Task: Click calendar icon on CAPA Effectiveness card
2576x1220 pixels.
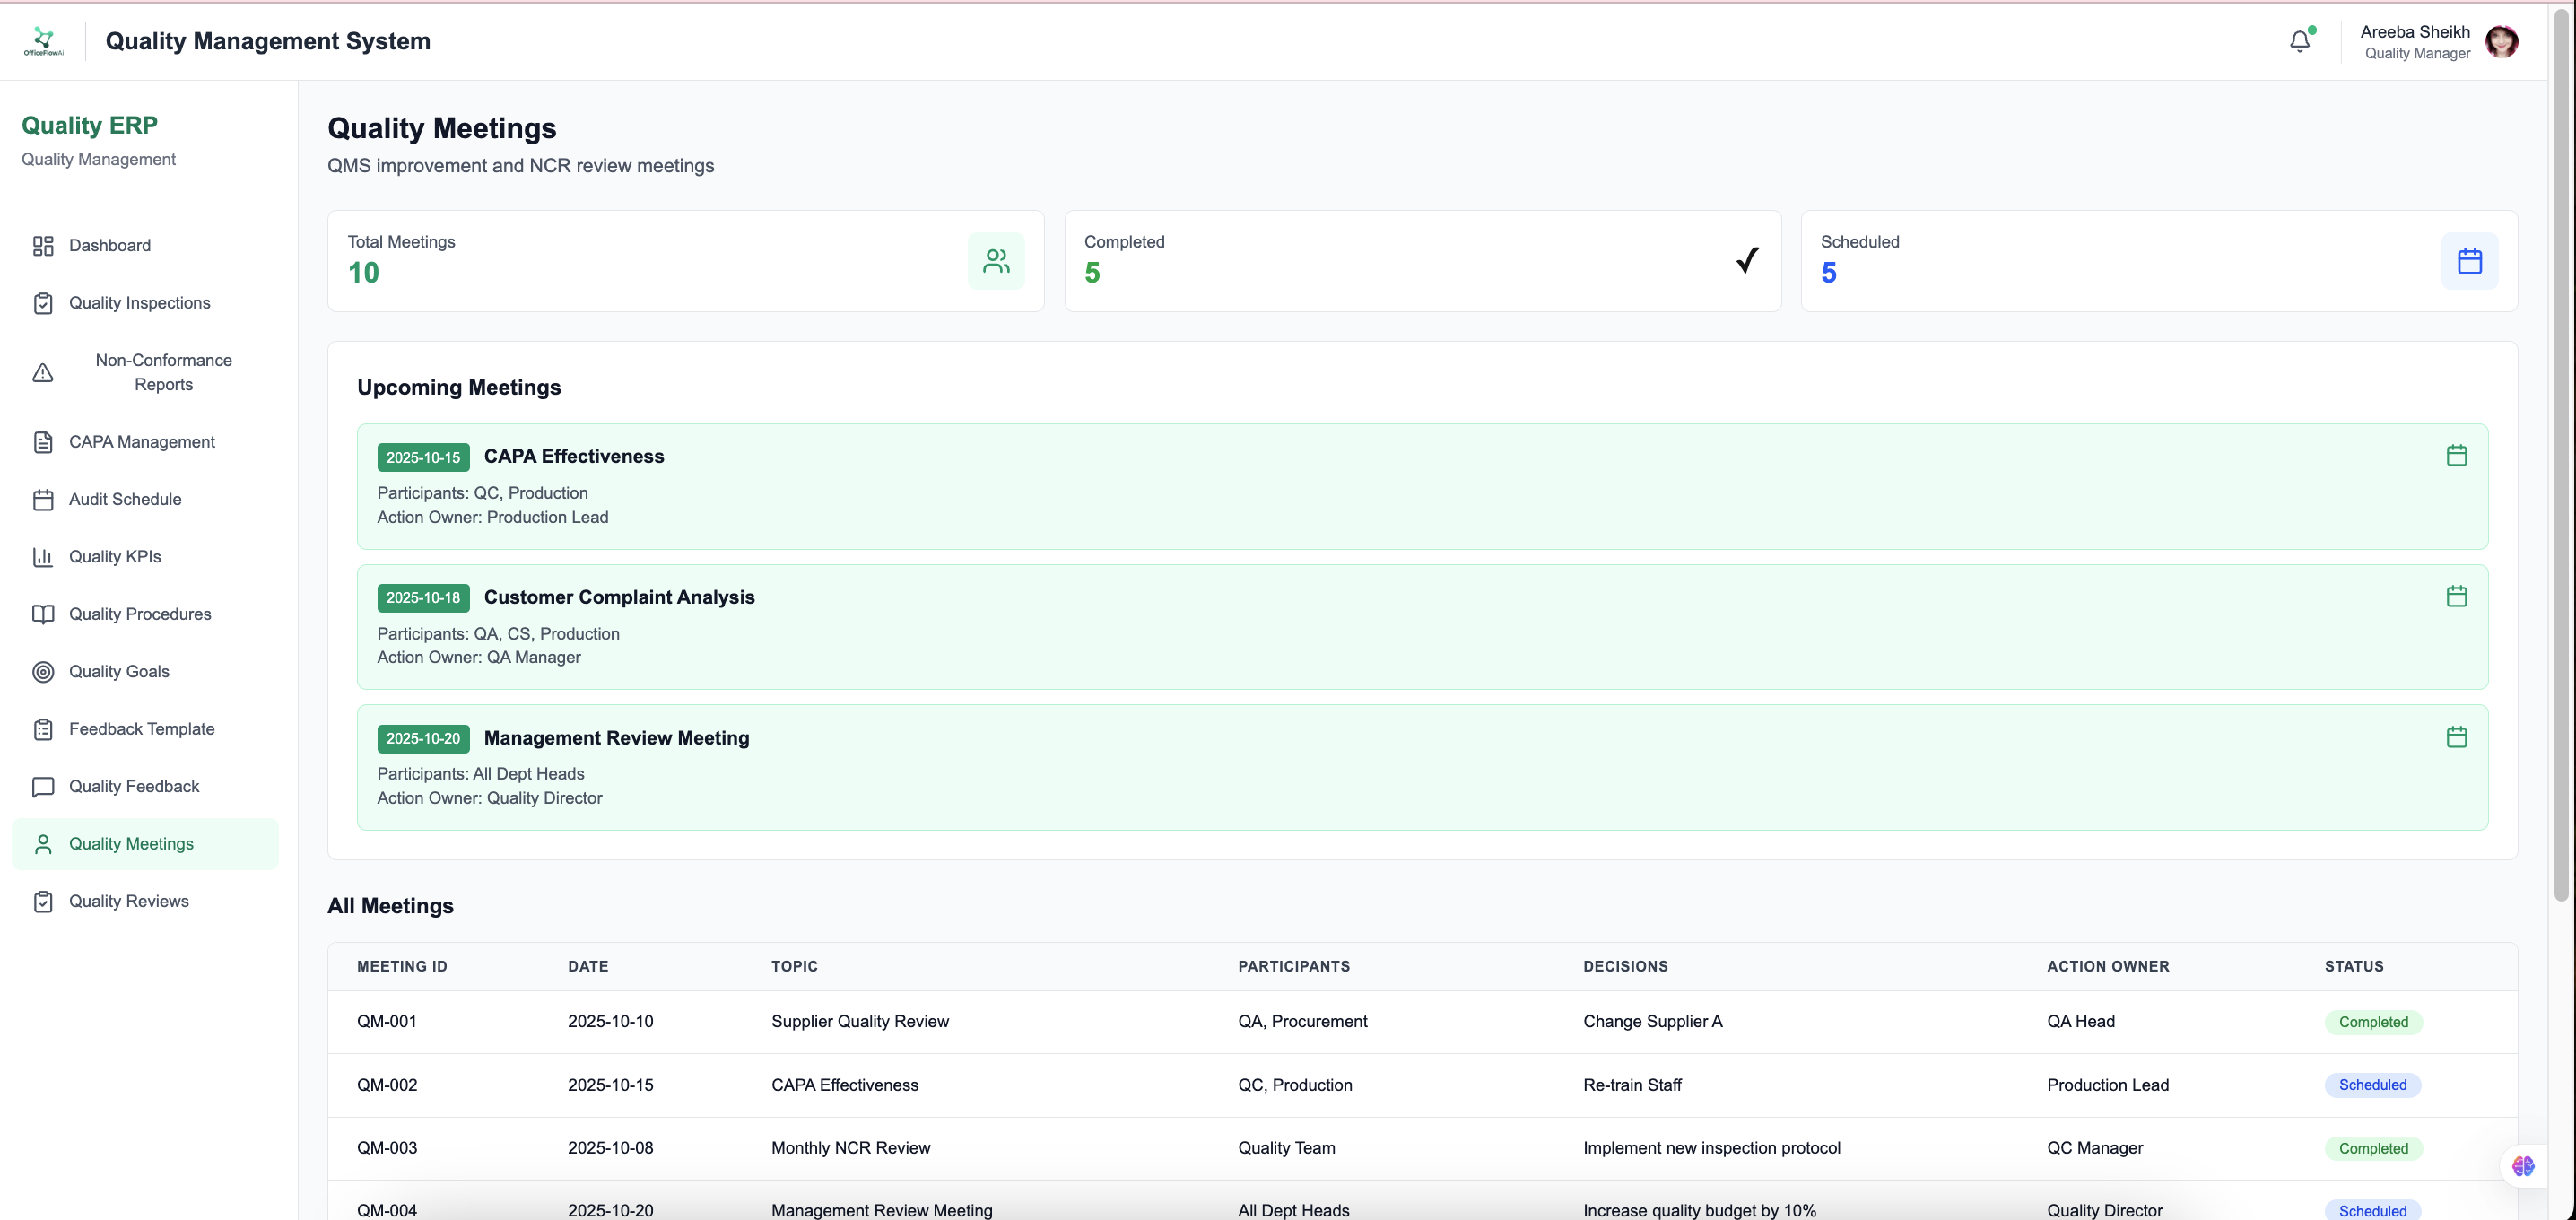Action: pyautogui.click(x=2456, y=456)
